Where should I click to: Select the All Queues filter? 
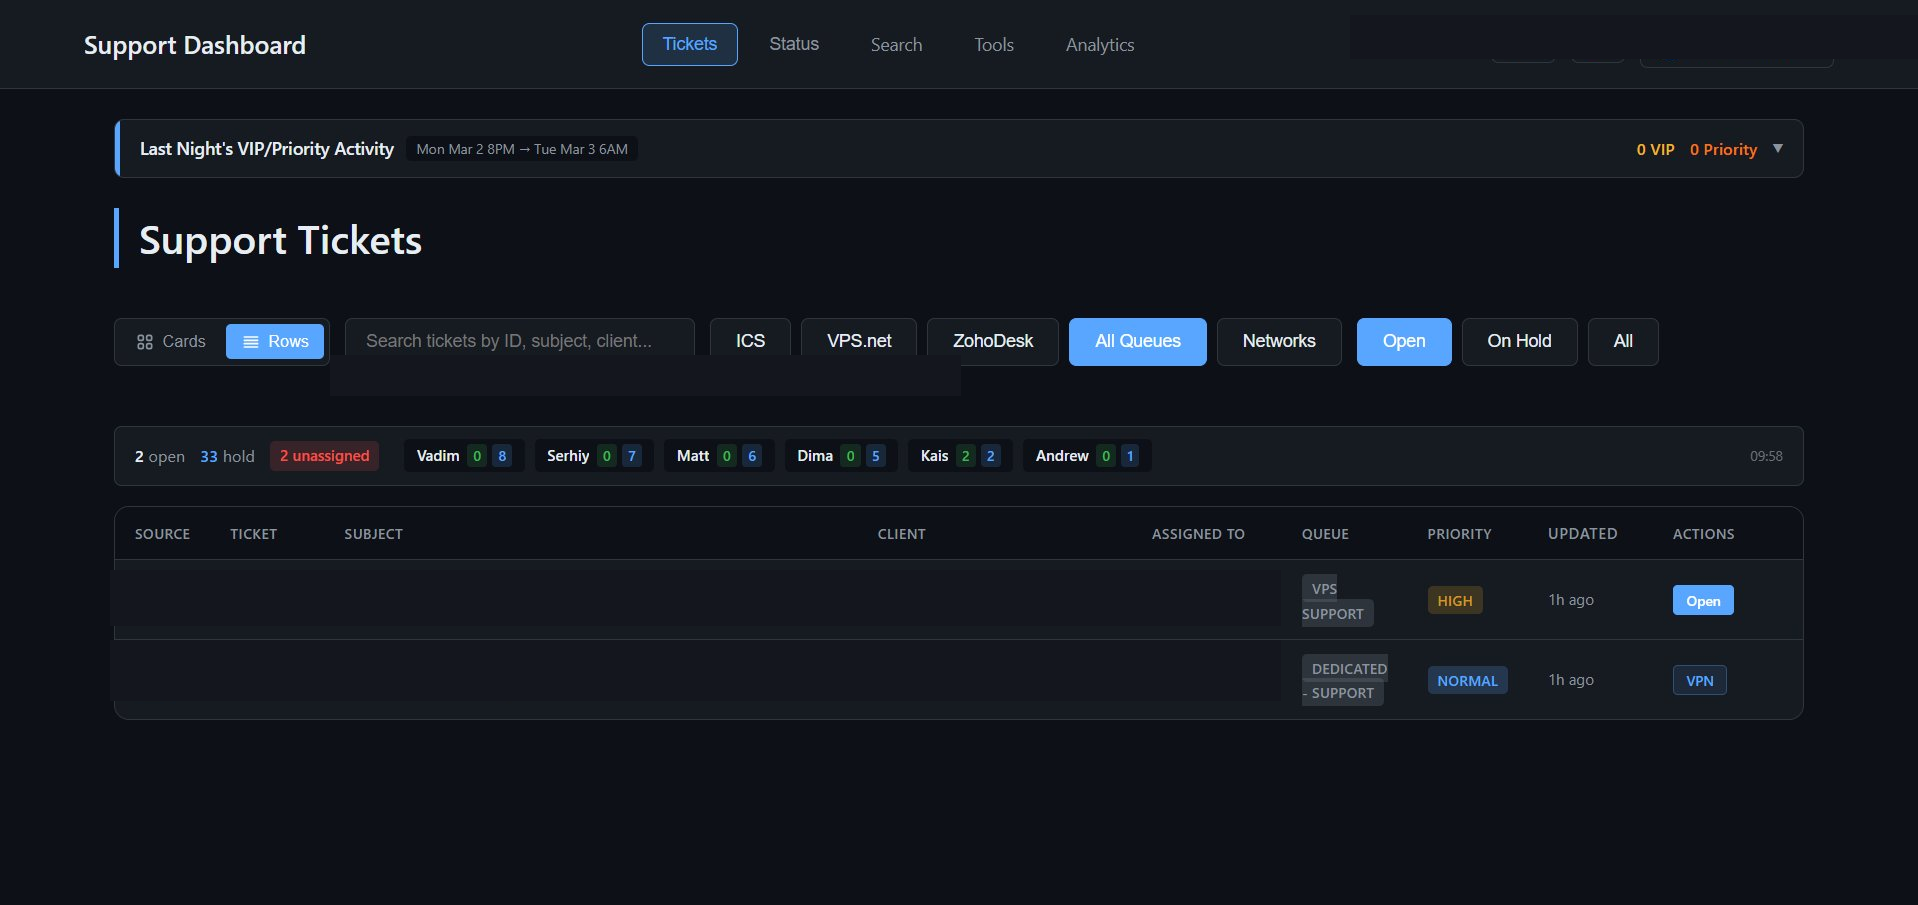pyautogui.click(x=1137, y=342)
